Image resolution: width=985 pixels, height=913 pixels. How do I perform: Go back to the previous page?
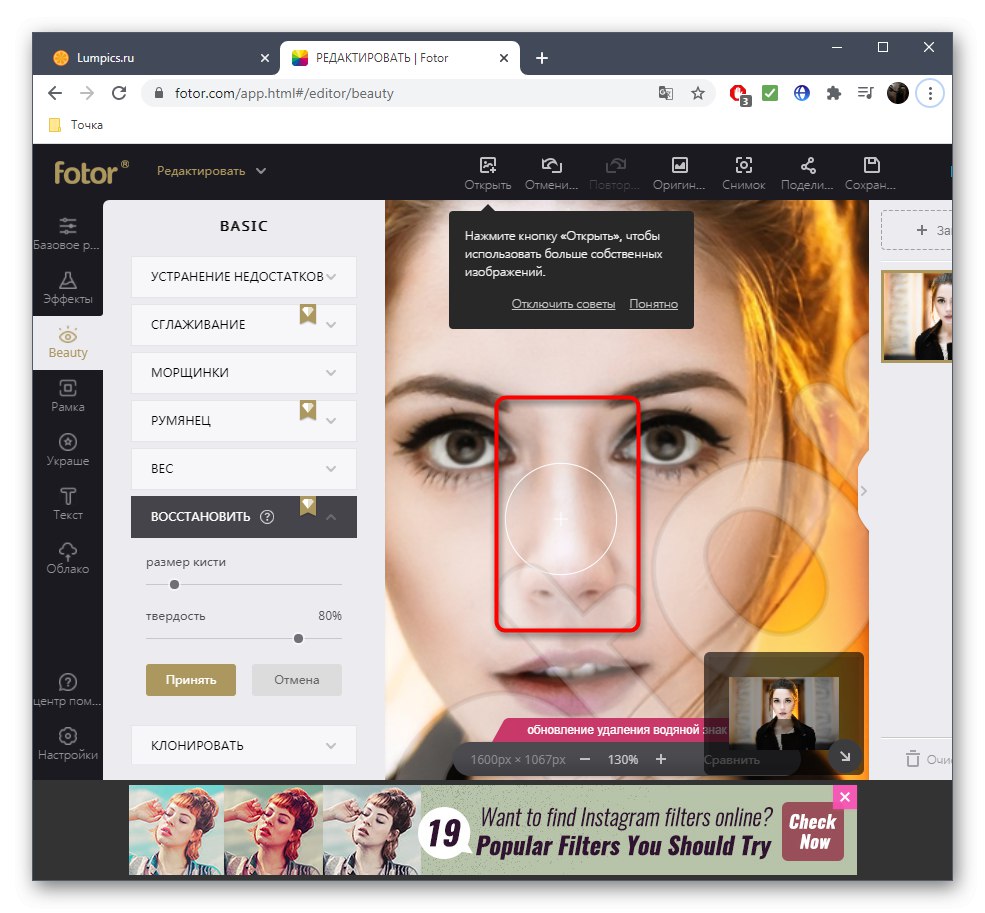pos(55,94)
